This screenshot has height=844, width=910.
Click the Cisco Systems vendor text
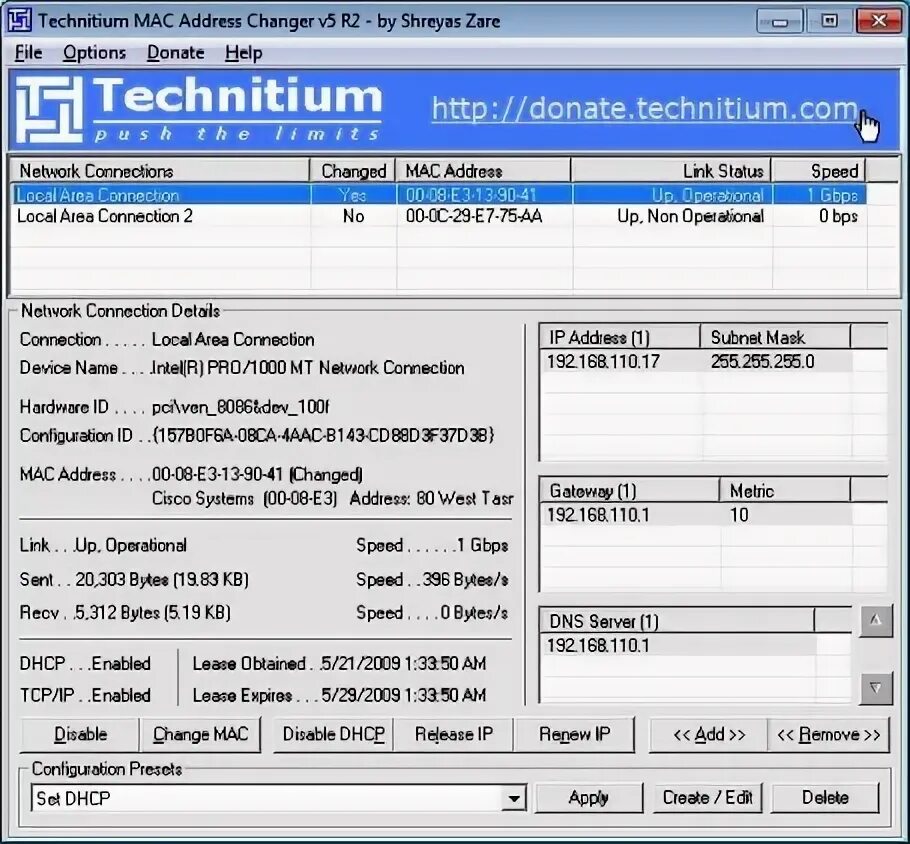[203, 499]
